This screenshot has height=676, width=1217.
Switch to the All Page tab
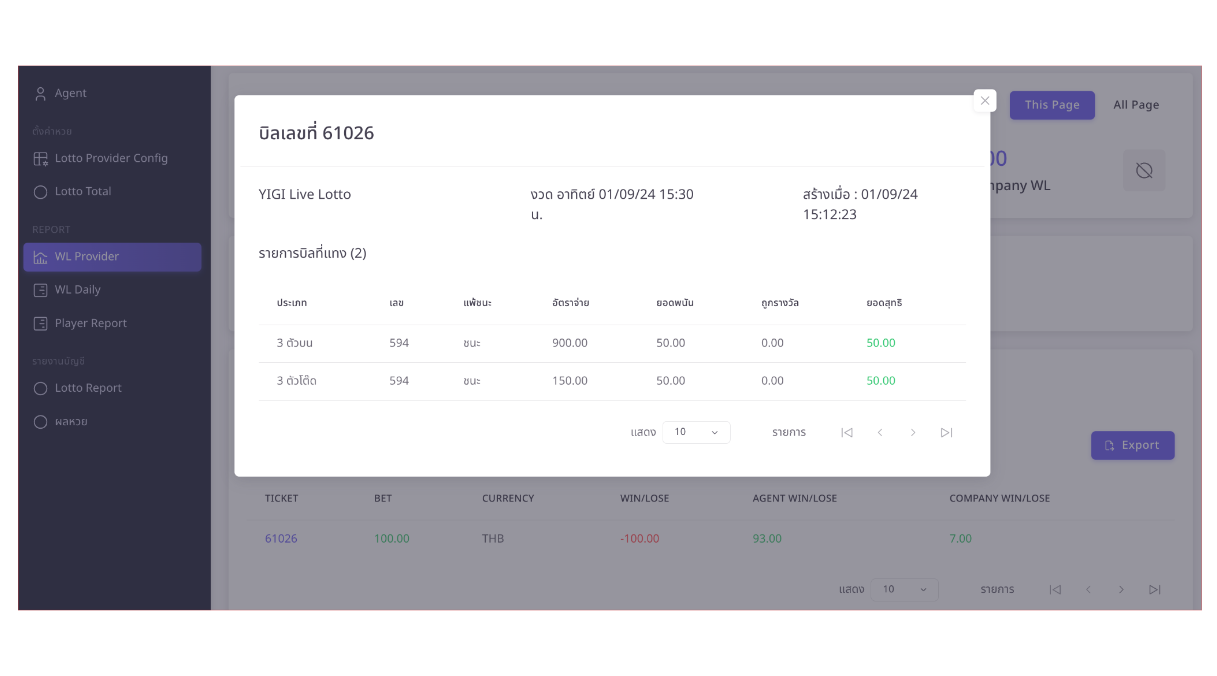pyautogui.click(x=1136, y=105)
